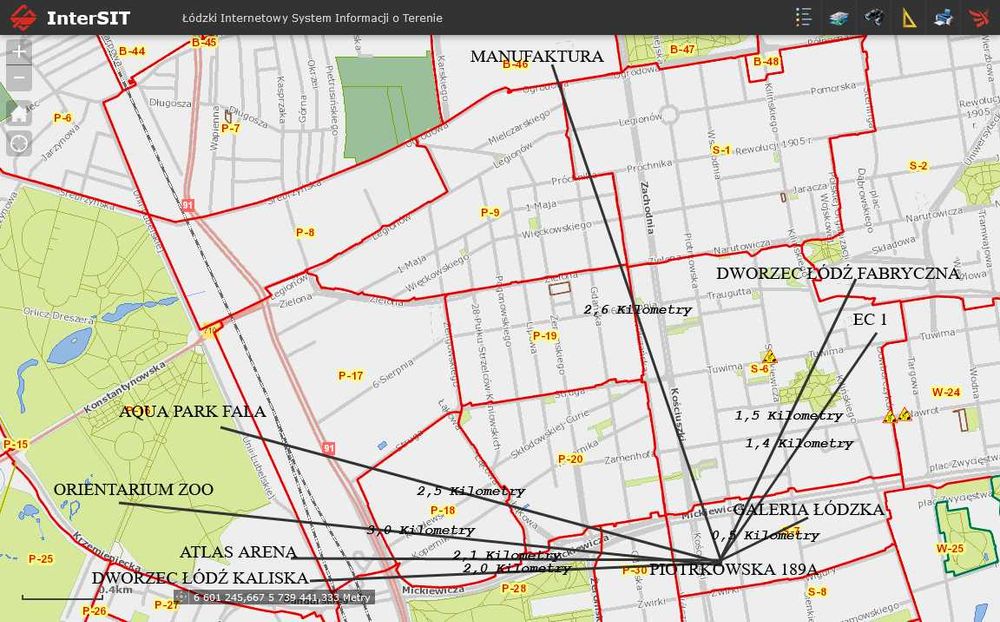Viewport: 1000px width, 622px height.
Task: Click the Konstantynowska street label
Action: click(125, 386)
